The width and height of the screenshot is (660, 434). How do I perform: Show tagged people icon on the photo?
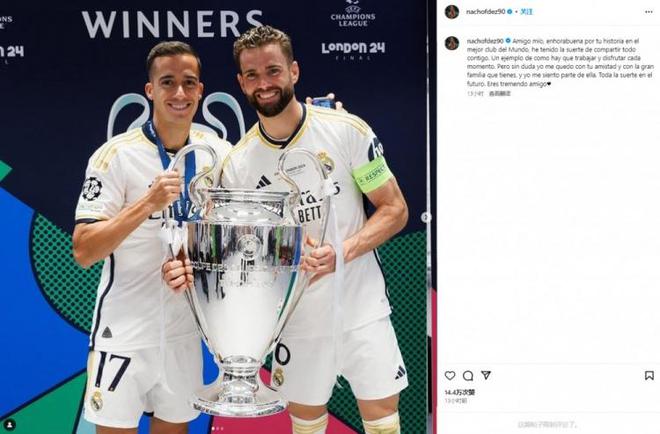(9, 424)
